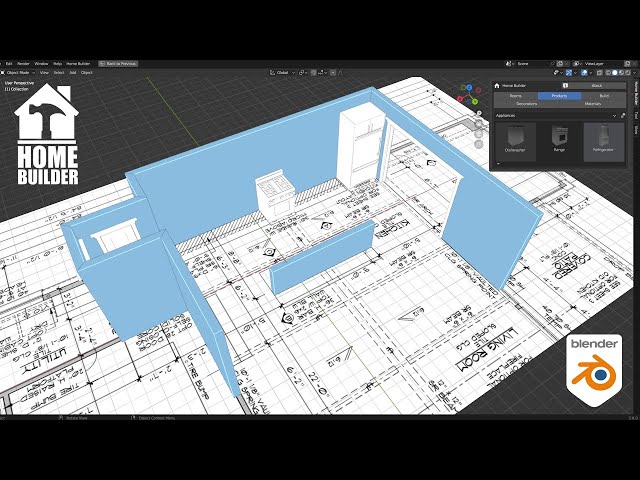Open the viewport Add menu
640x480 pixels.
[73, 73]
